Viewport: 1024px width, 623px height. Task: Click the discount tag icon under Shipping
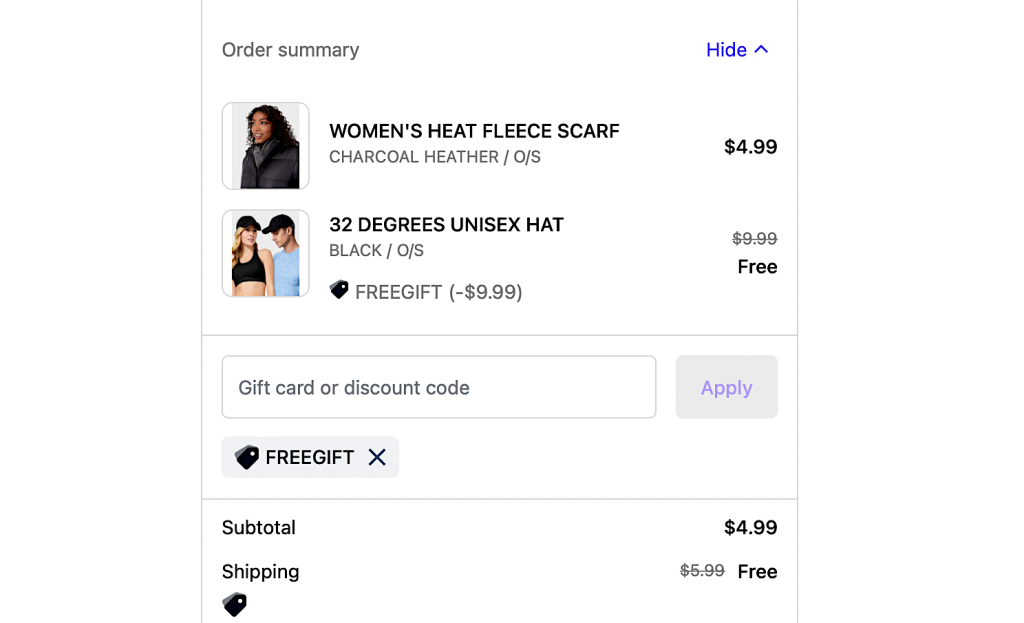point(235,605)
